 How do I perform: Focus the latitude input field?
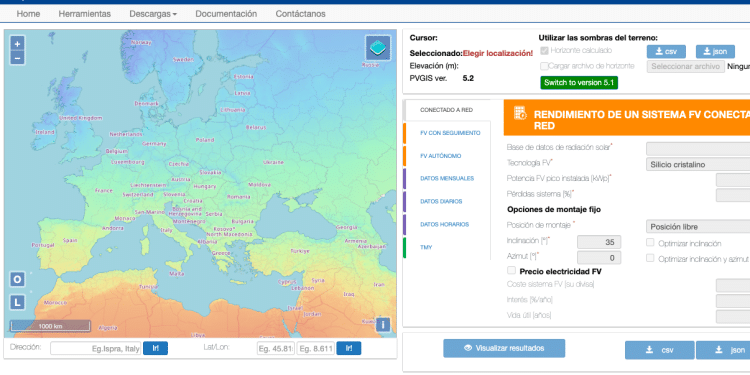276,349
